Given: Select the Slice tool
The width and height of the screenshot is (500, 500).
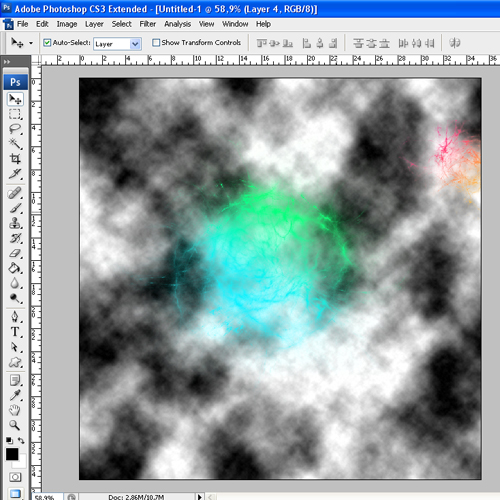Looking at the screenshot, I should click(15, 174).
